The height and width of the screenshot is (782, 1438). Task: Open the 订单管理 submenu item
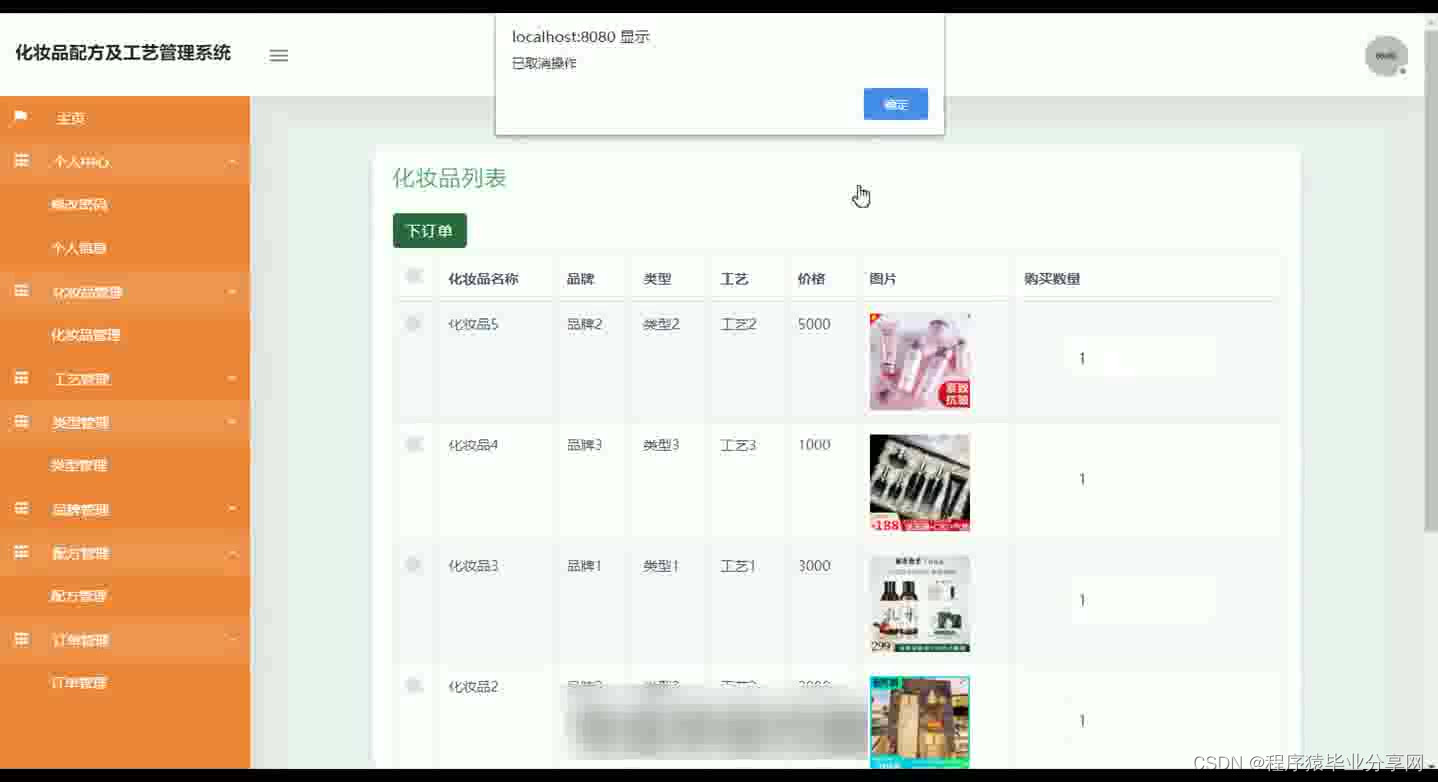pos(79,683)
